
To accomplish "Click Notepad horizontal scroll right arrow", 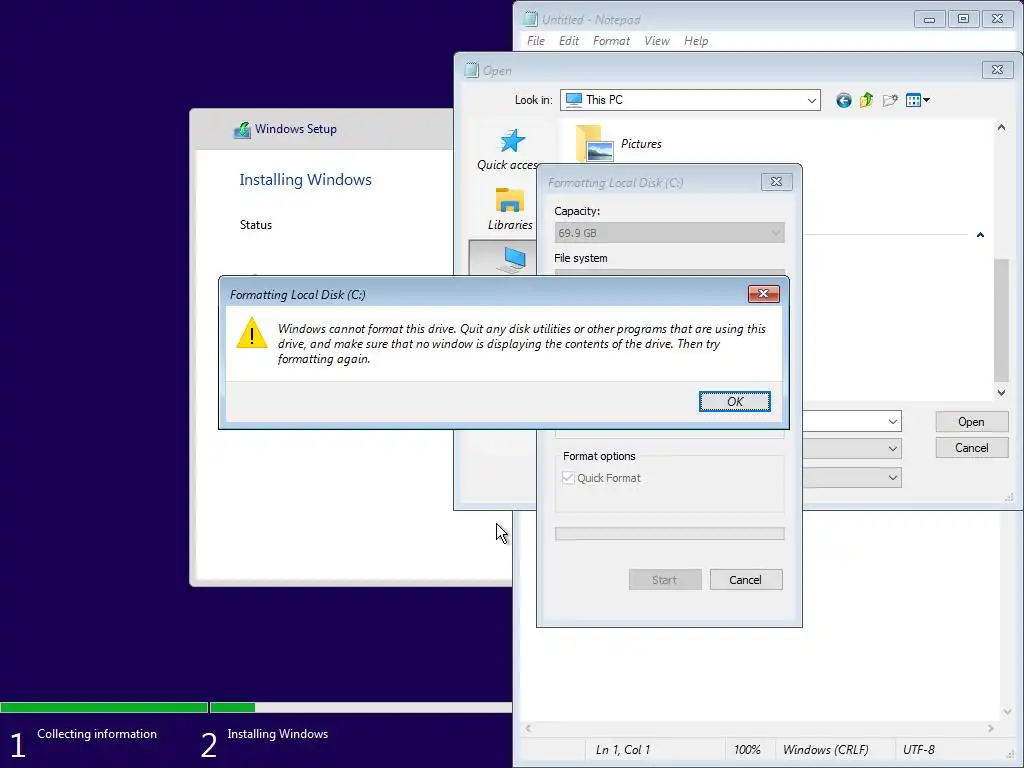I will pos(991,728).
